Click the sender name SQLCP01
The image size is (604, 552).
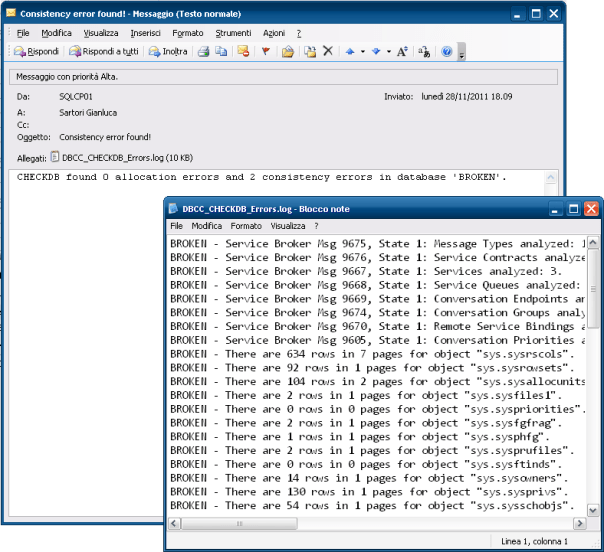click(x=76, y=96)
